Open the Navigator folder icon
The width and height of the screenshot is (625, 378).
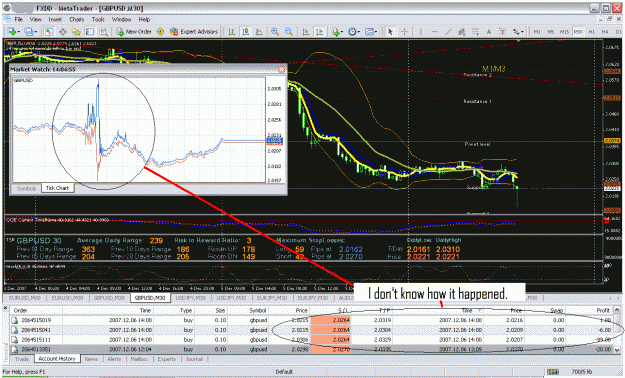(x=76, y=32)
